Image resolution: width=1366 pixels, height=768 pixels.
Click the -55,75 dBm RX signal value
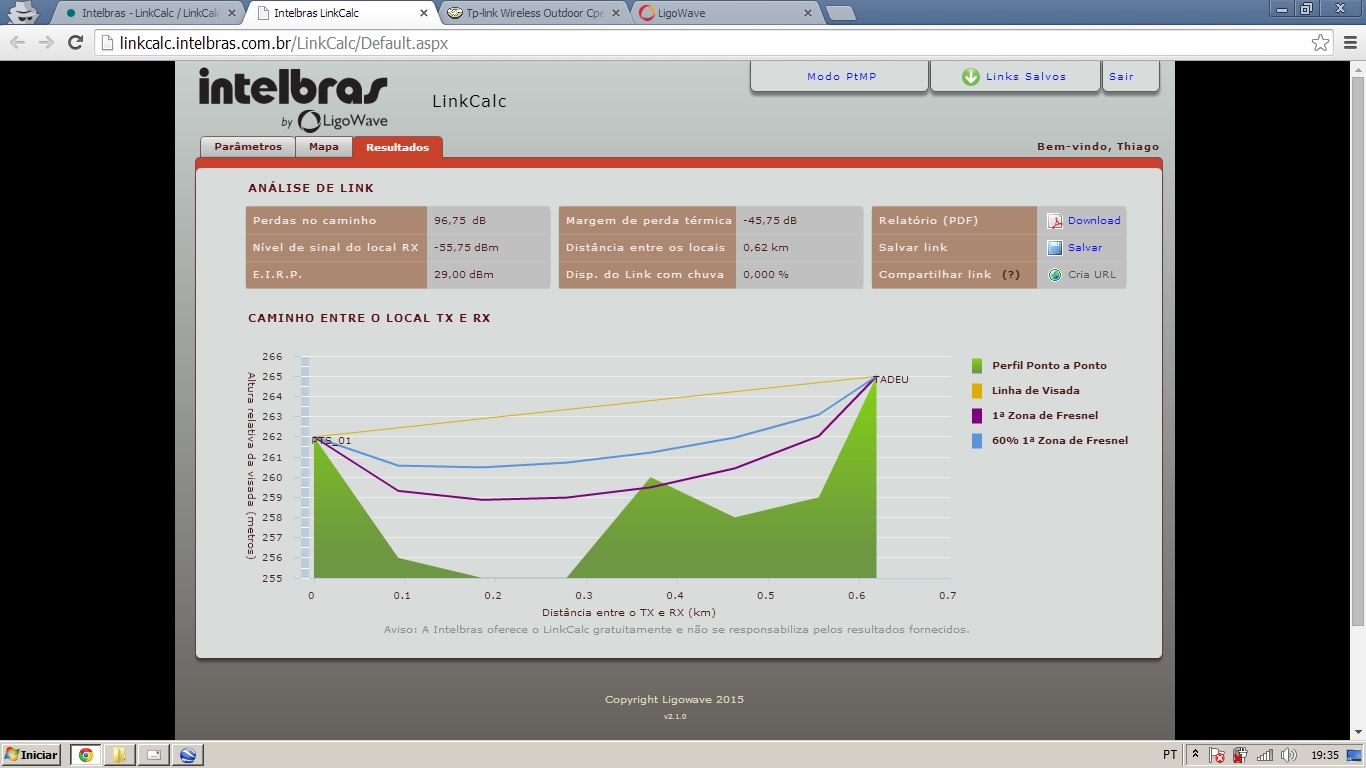point(466,248)
